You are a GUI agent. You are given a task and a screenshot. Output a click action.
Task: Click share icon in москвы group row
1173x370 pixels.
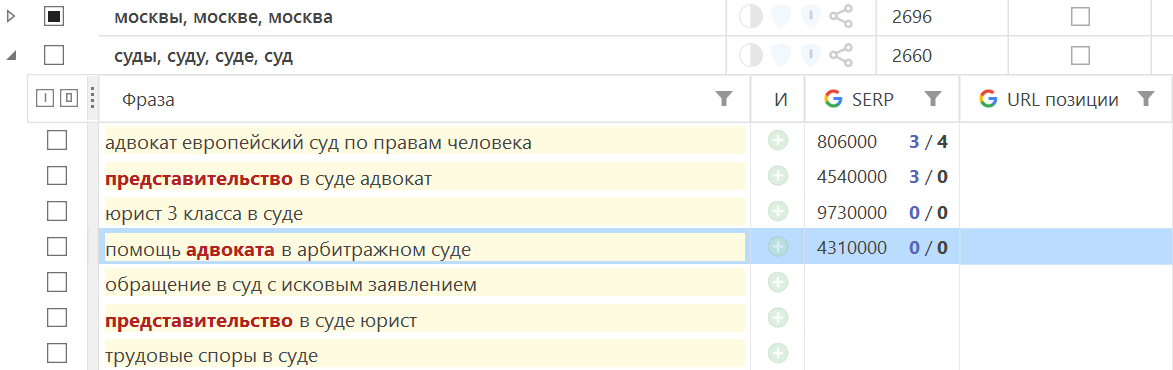pos(842,16)
